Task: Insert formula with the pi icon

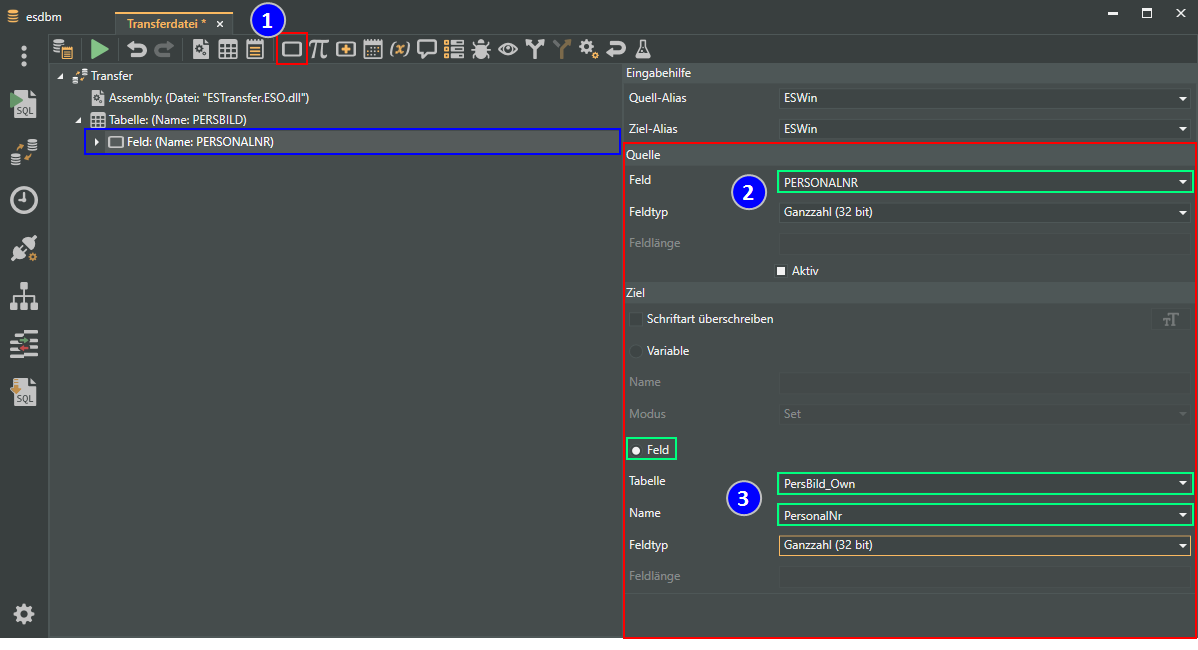Action: 318,49
